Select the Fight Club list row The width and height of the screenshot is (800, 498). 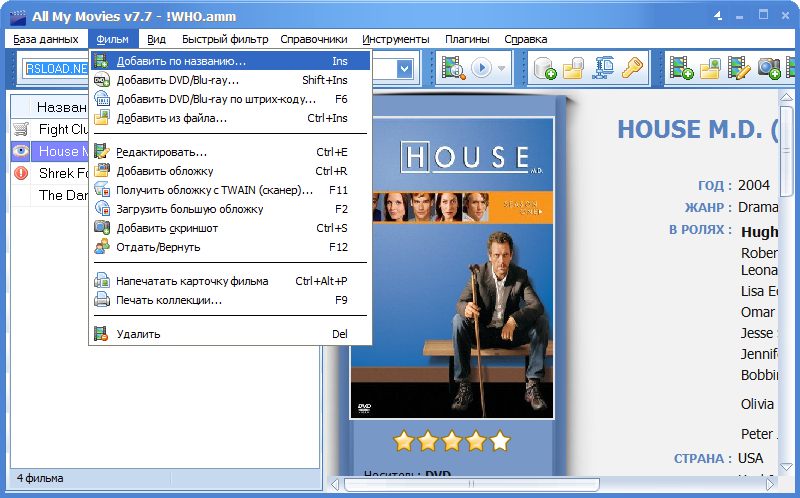[50, 129]
